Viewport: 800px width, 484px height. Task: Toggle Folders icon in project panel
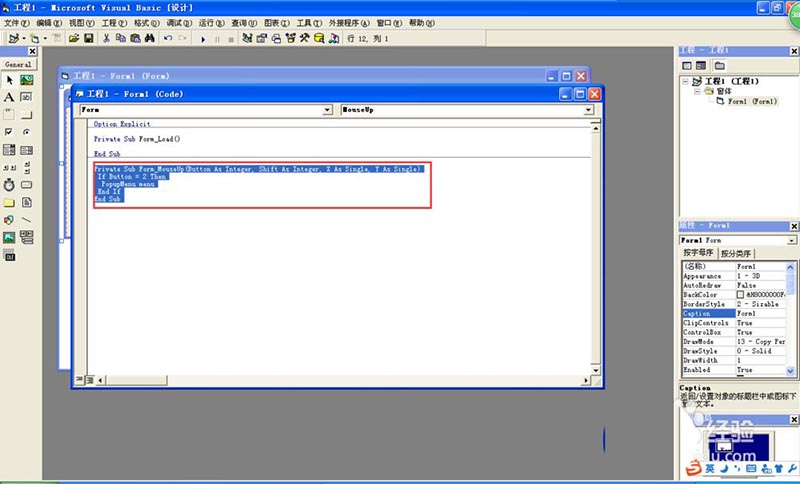pos(719,65)
